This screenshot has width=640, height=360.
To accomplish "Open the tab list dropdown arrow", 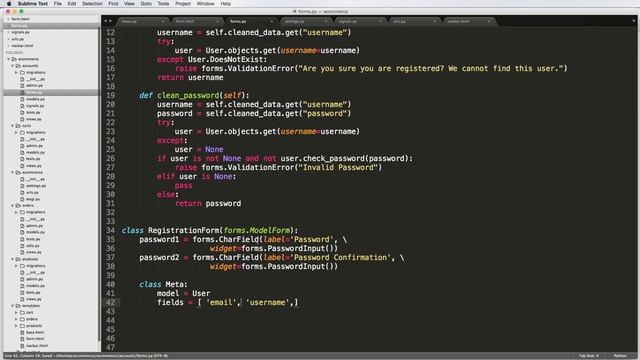I will point(634,21).
